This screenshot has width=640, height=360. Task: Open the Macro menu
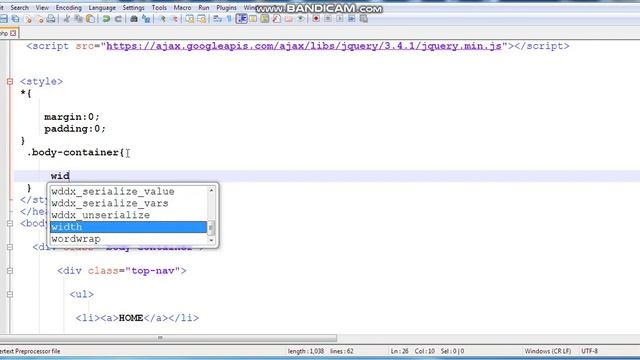182,8
